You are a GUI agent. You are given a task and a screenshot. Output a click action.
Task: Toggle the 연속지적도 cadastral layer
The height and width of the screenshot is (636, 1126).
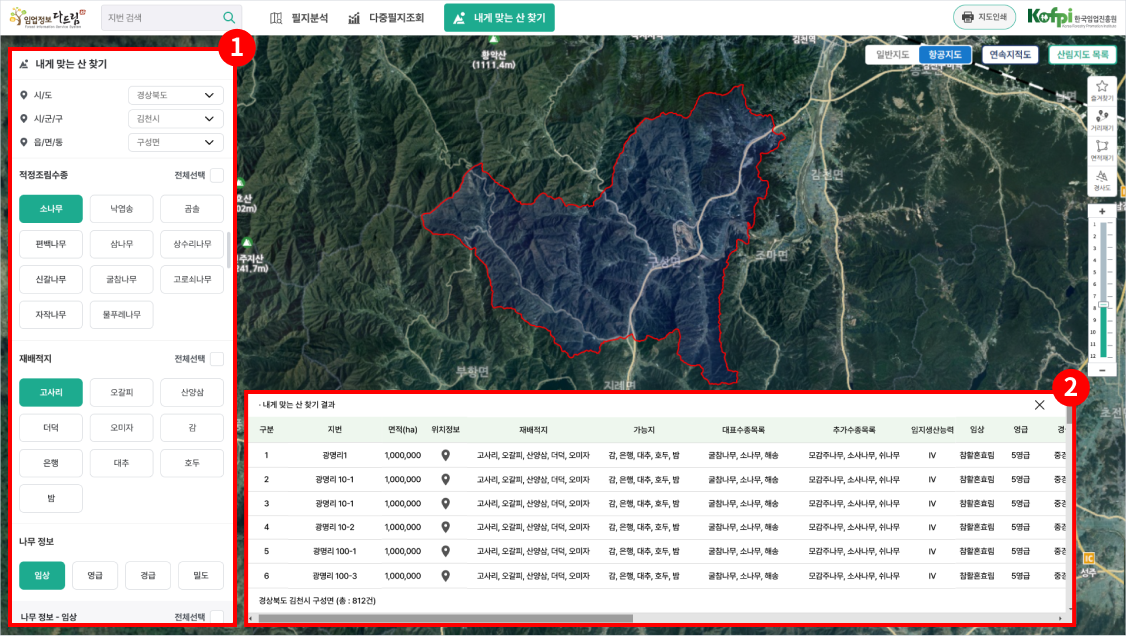point(1010,55)
